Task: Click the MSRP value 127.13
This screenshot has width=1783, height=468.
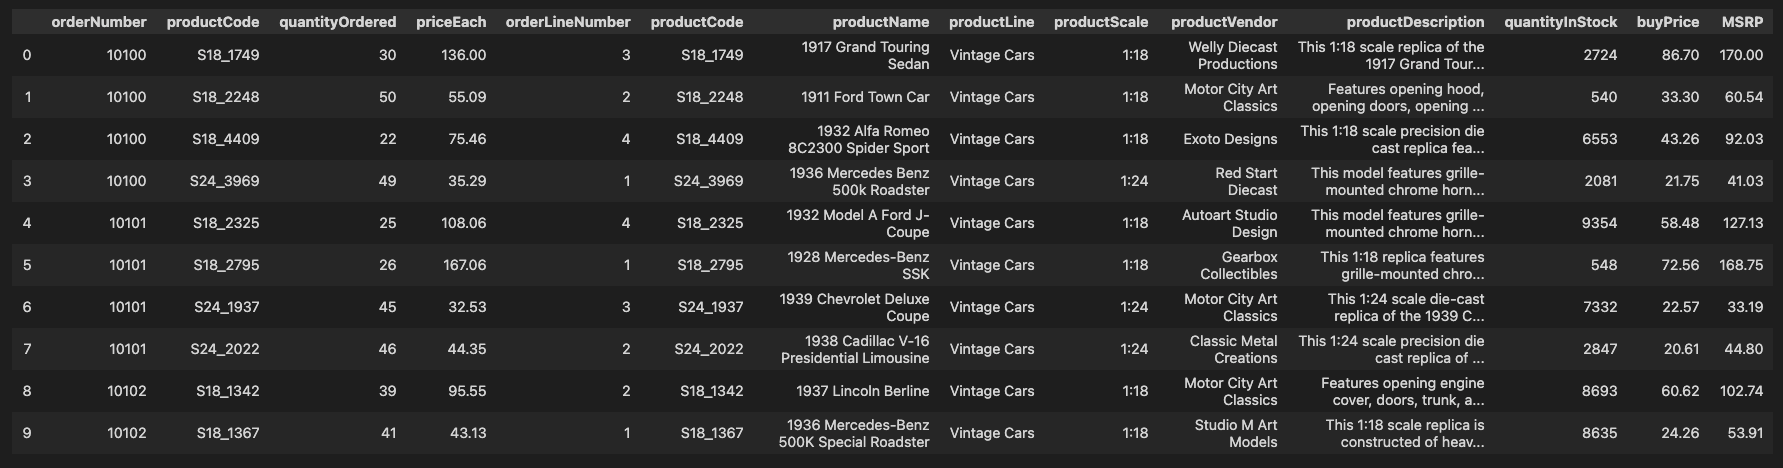Action: pyautogui.click(x=1742, y=223)
